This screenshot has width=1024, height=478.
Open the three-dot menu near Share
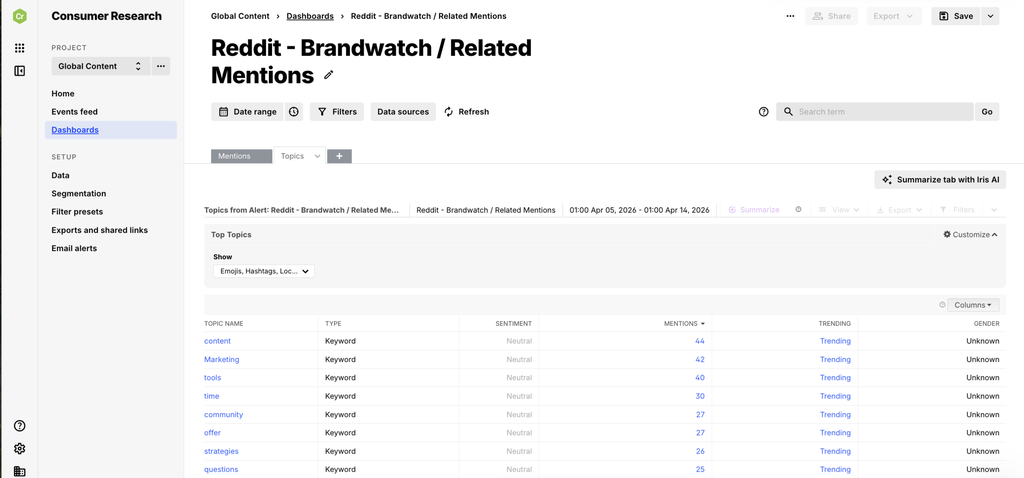tap(790, 16)
